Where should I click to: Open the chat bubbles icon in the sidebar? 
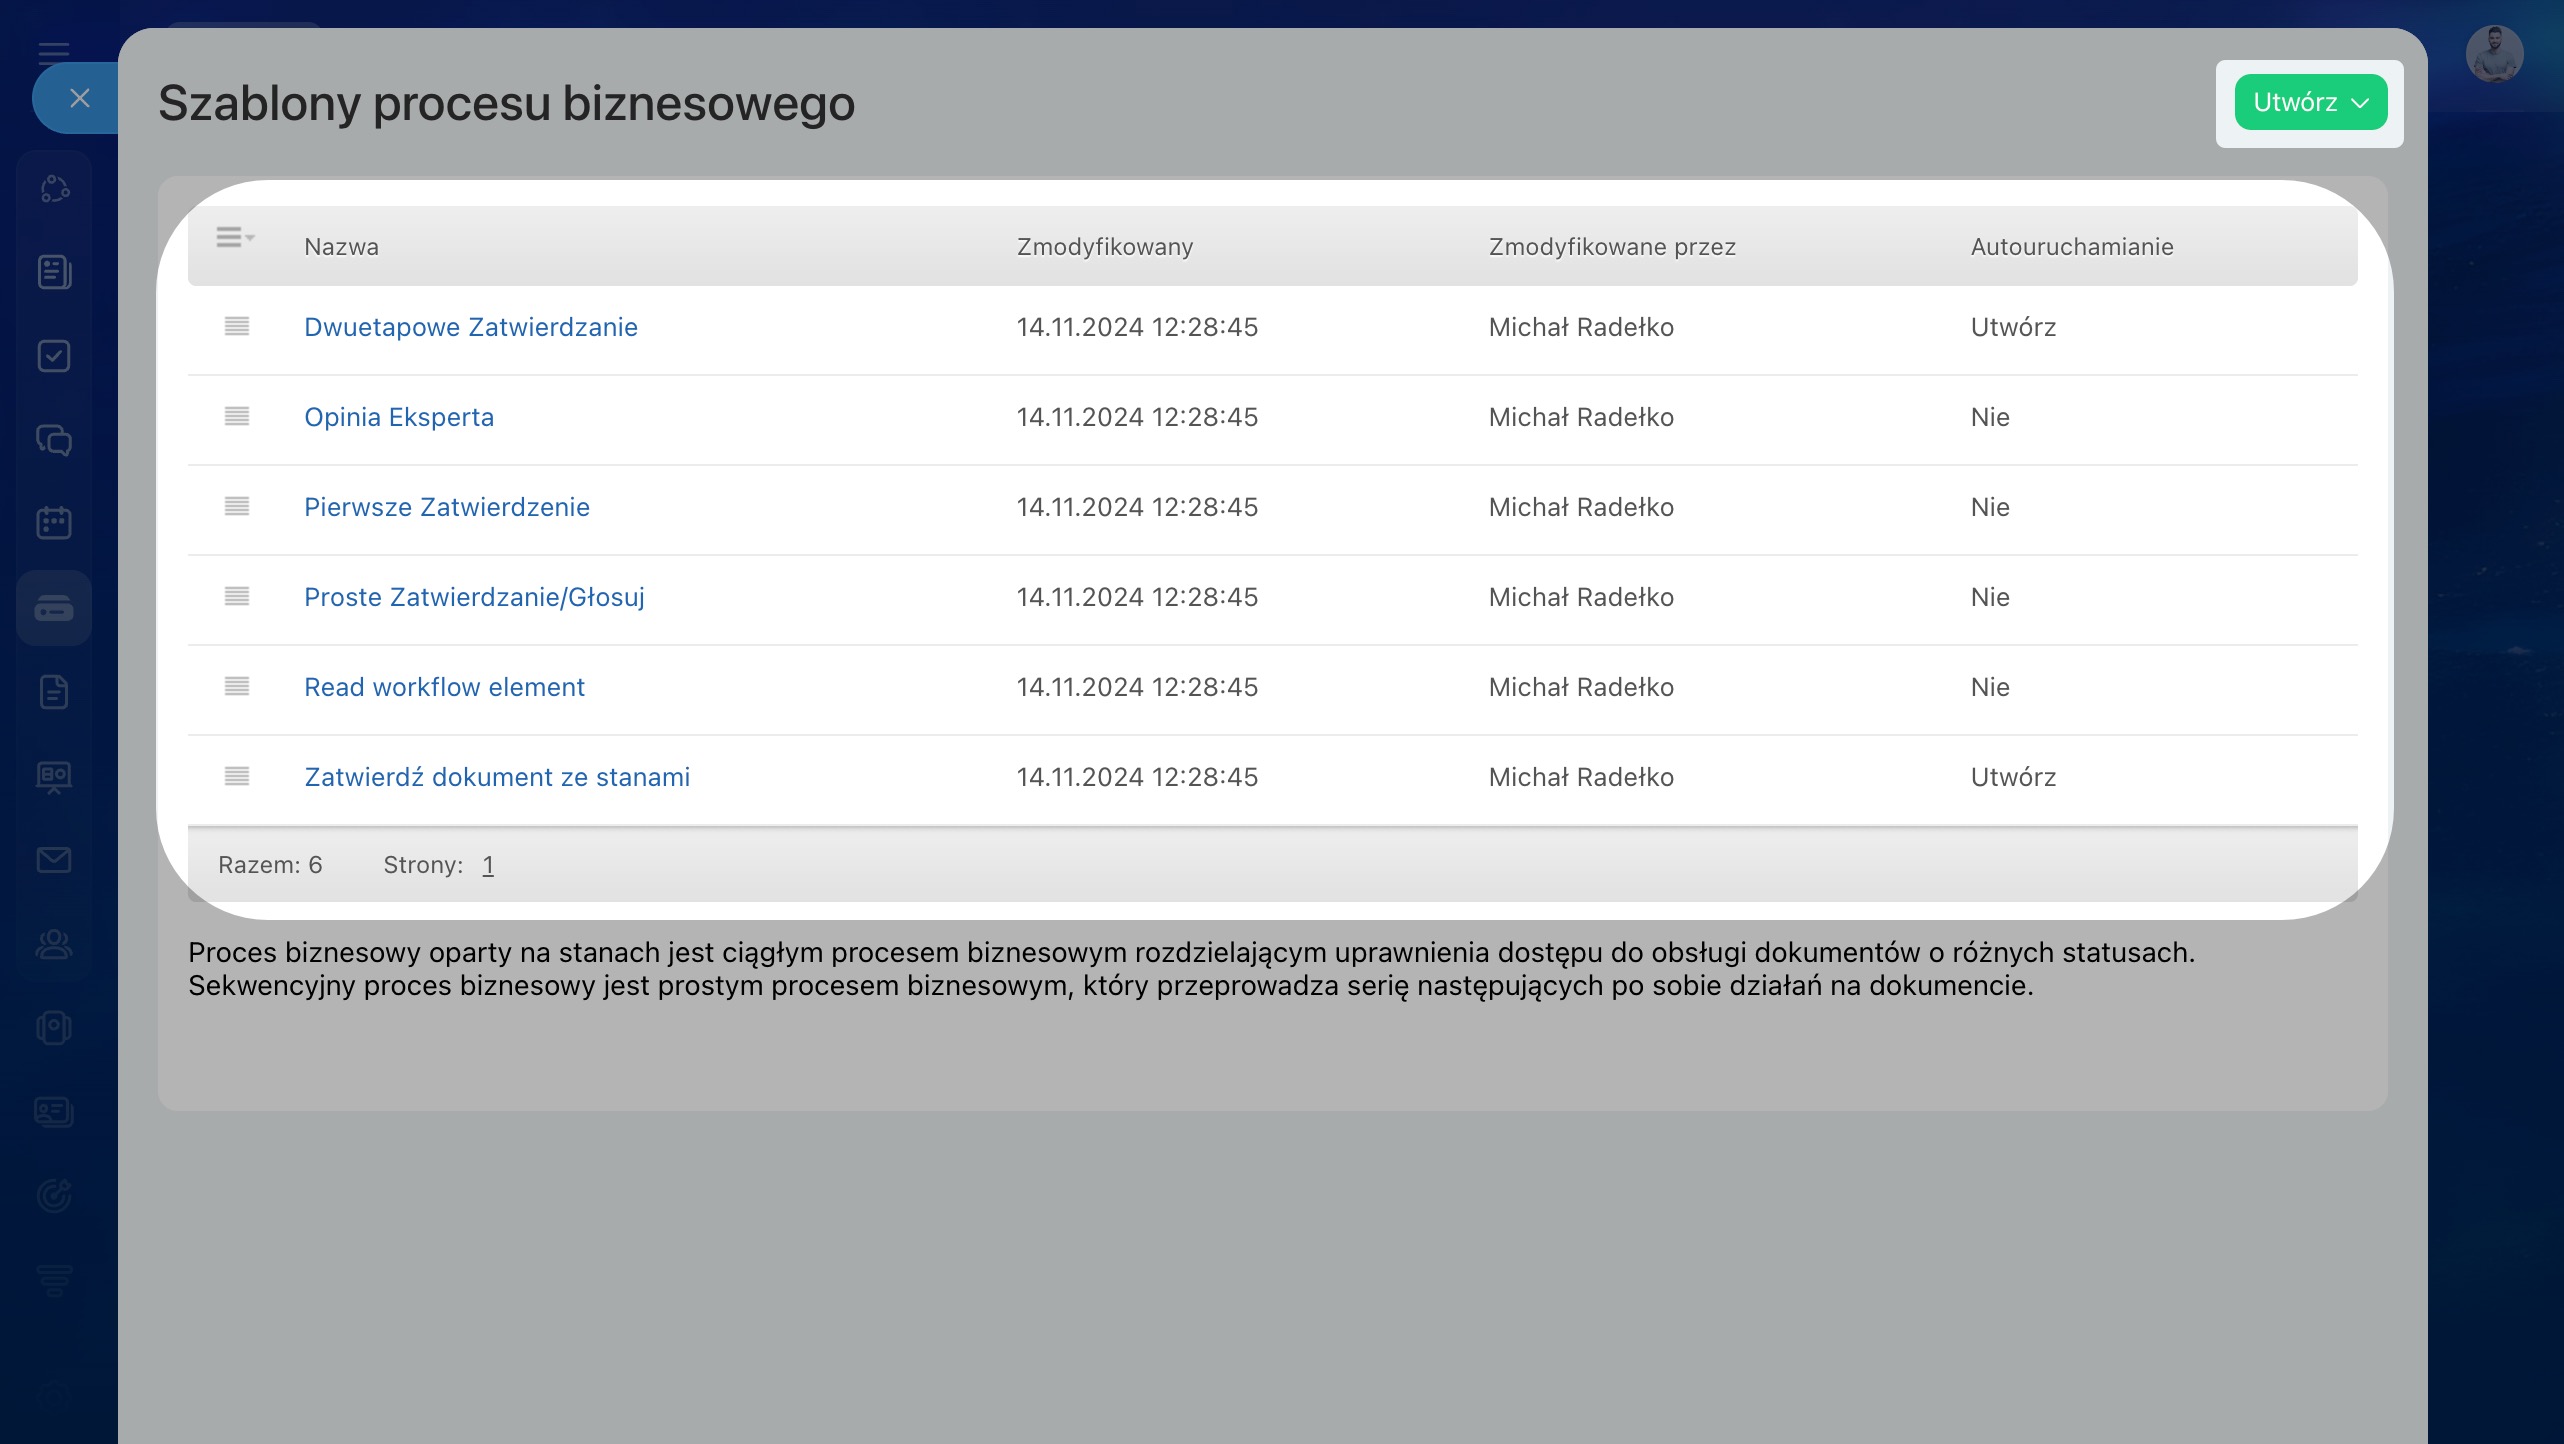54,440
